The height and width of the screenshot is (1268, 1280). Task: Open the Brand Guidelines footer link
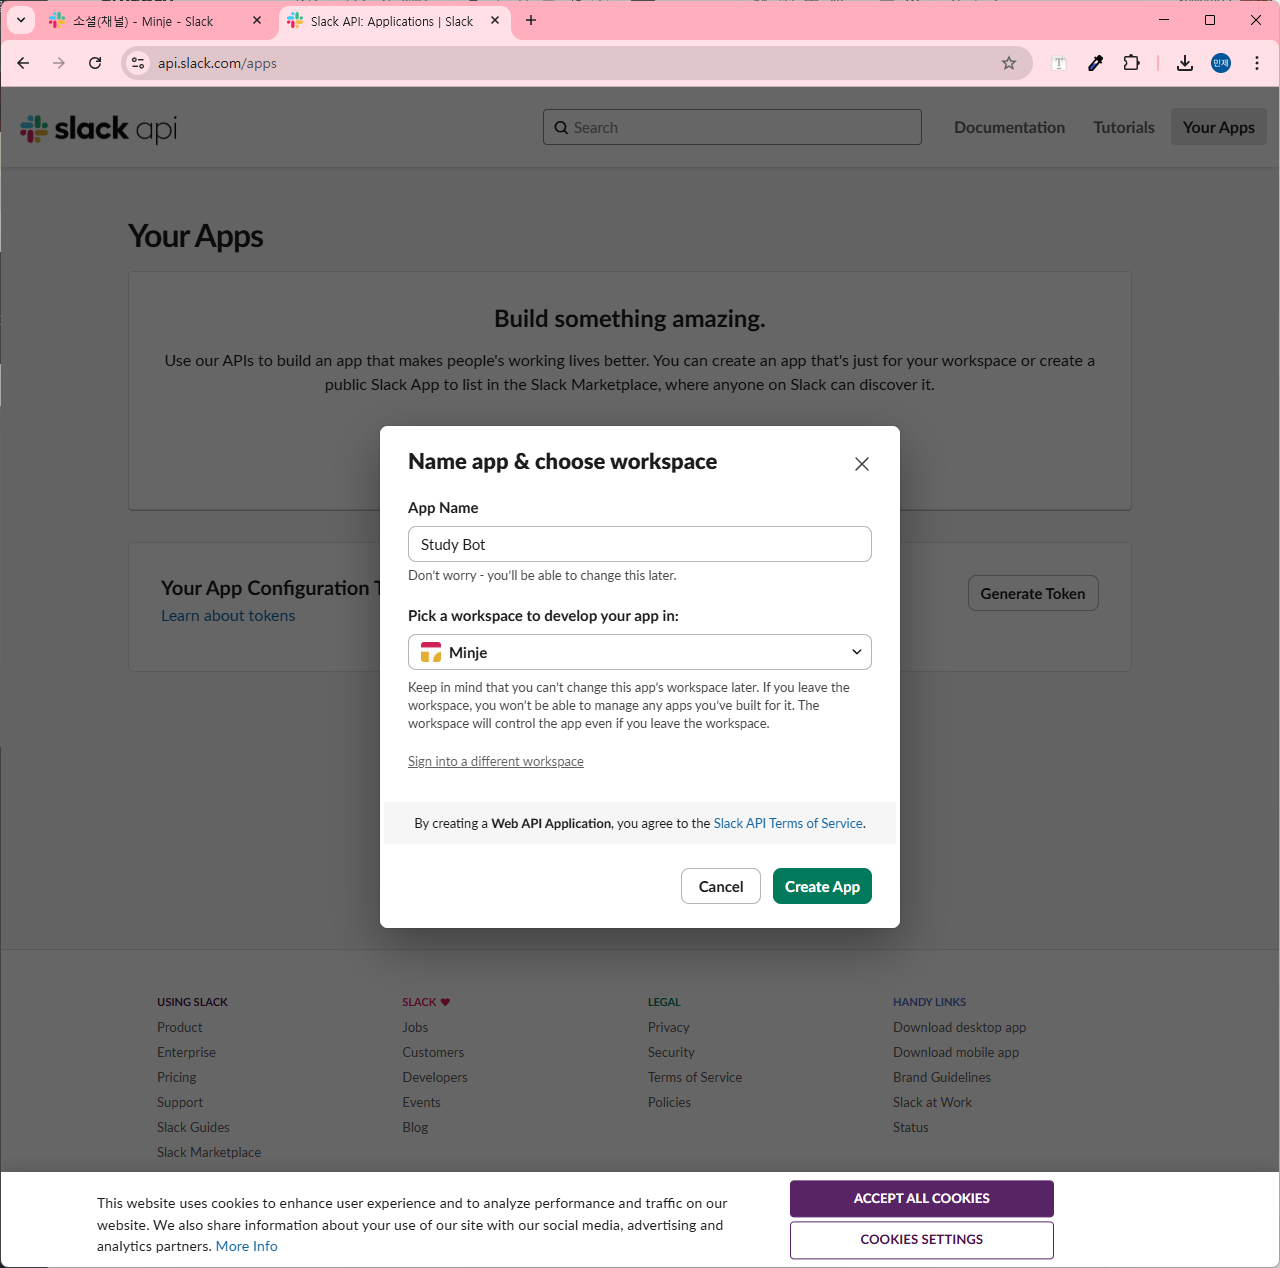pos(942,1077)
